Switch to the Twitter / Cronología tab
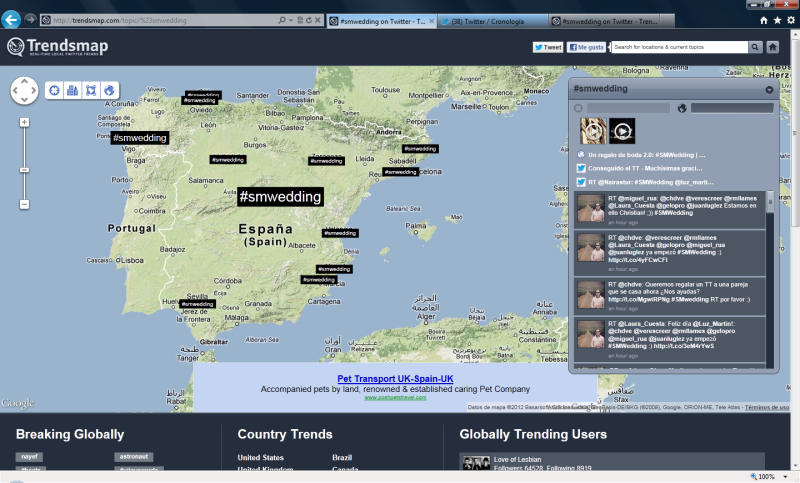 pyautogui.click(x=493, y=21)
